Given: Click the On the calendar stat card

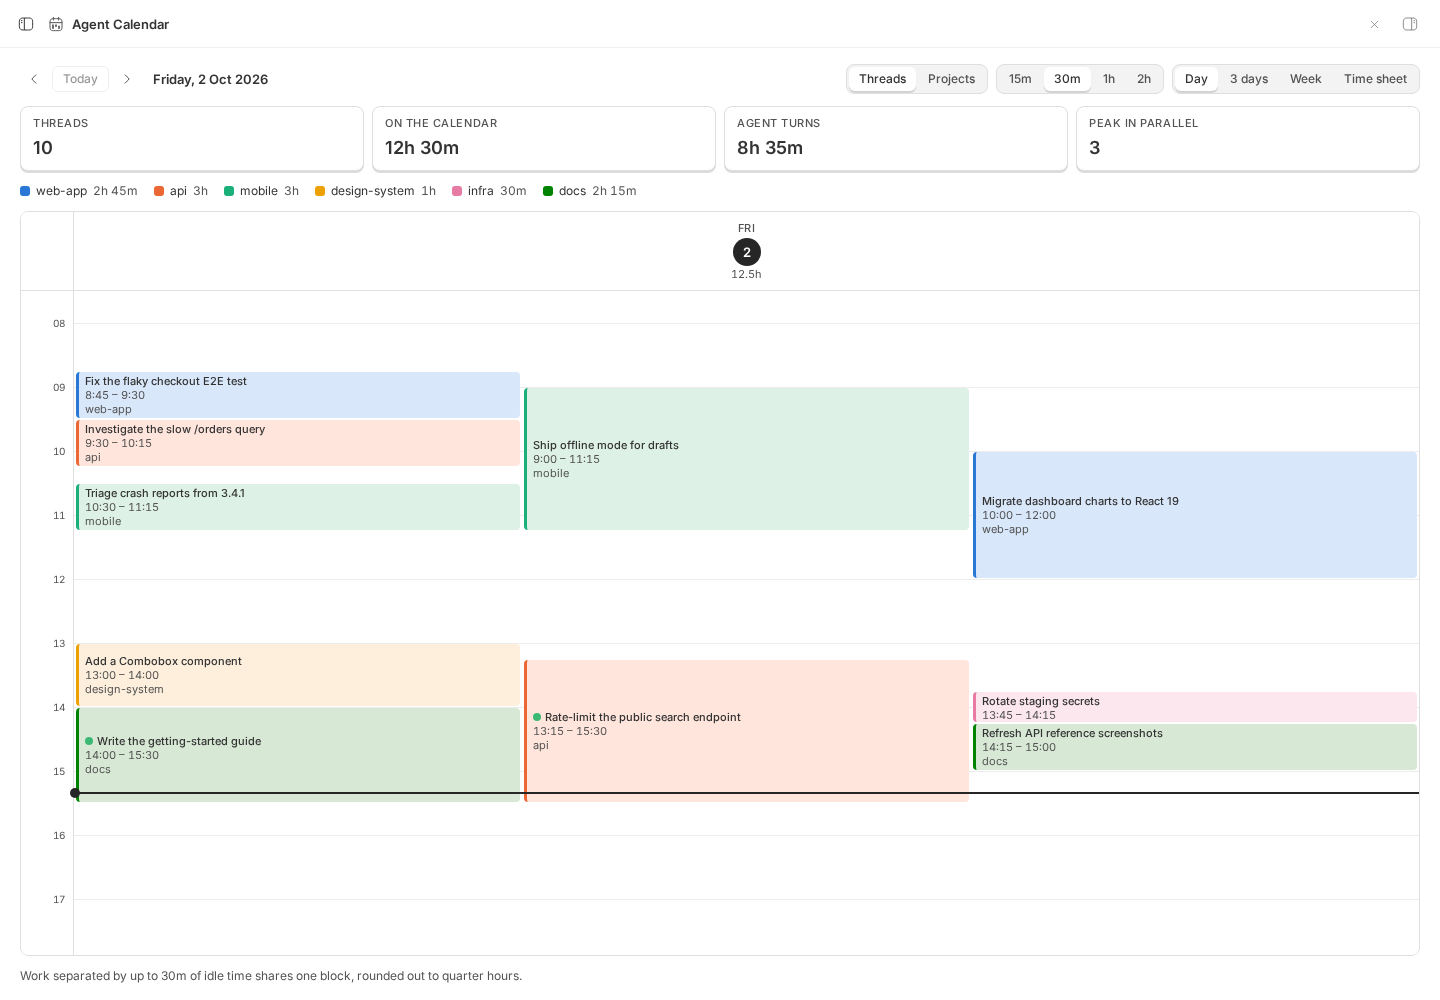Looking at the screenshot, I should 544,139.
